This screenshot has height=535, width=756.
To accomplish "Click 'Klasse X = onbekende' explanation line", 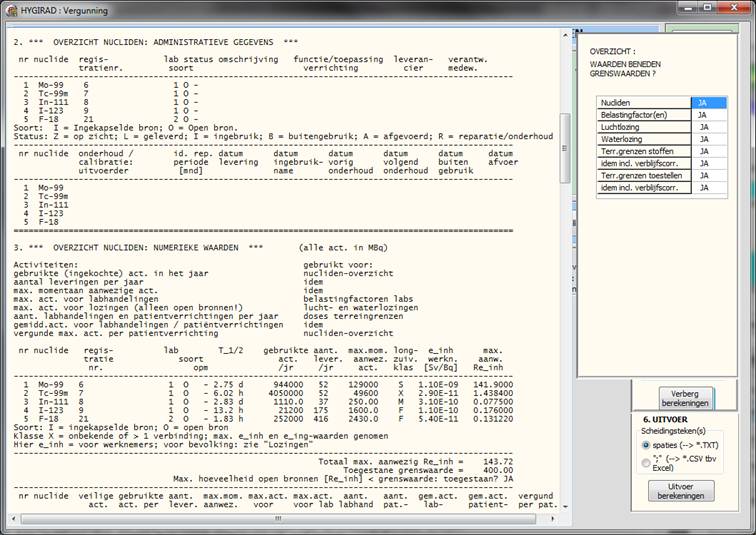I will point(201,436).
